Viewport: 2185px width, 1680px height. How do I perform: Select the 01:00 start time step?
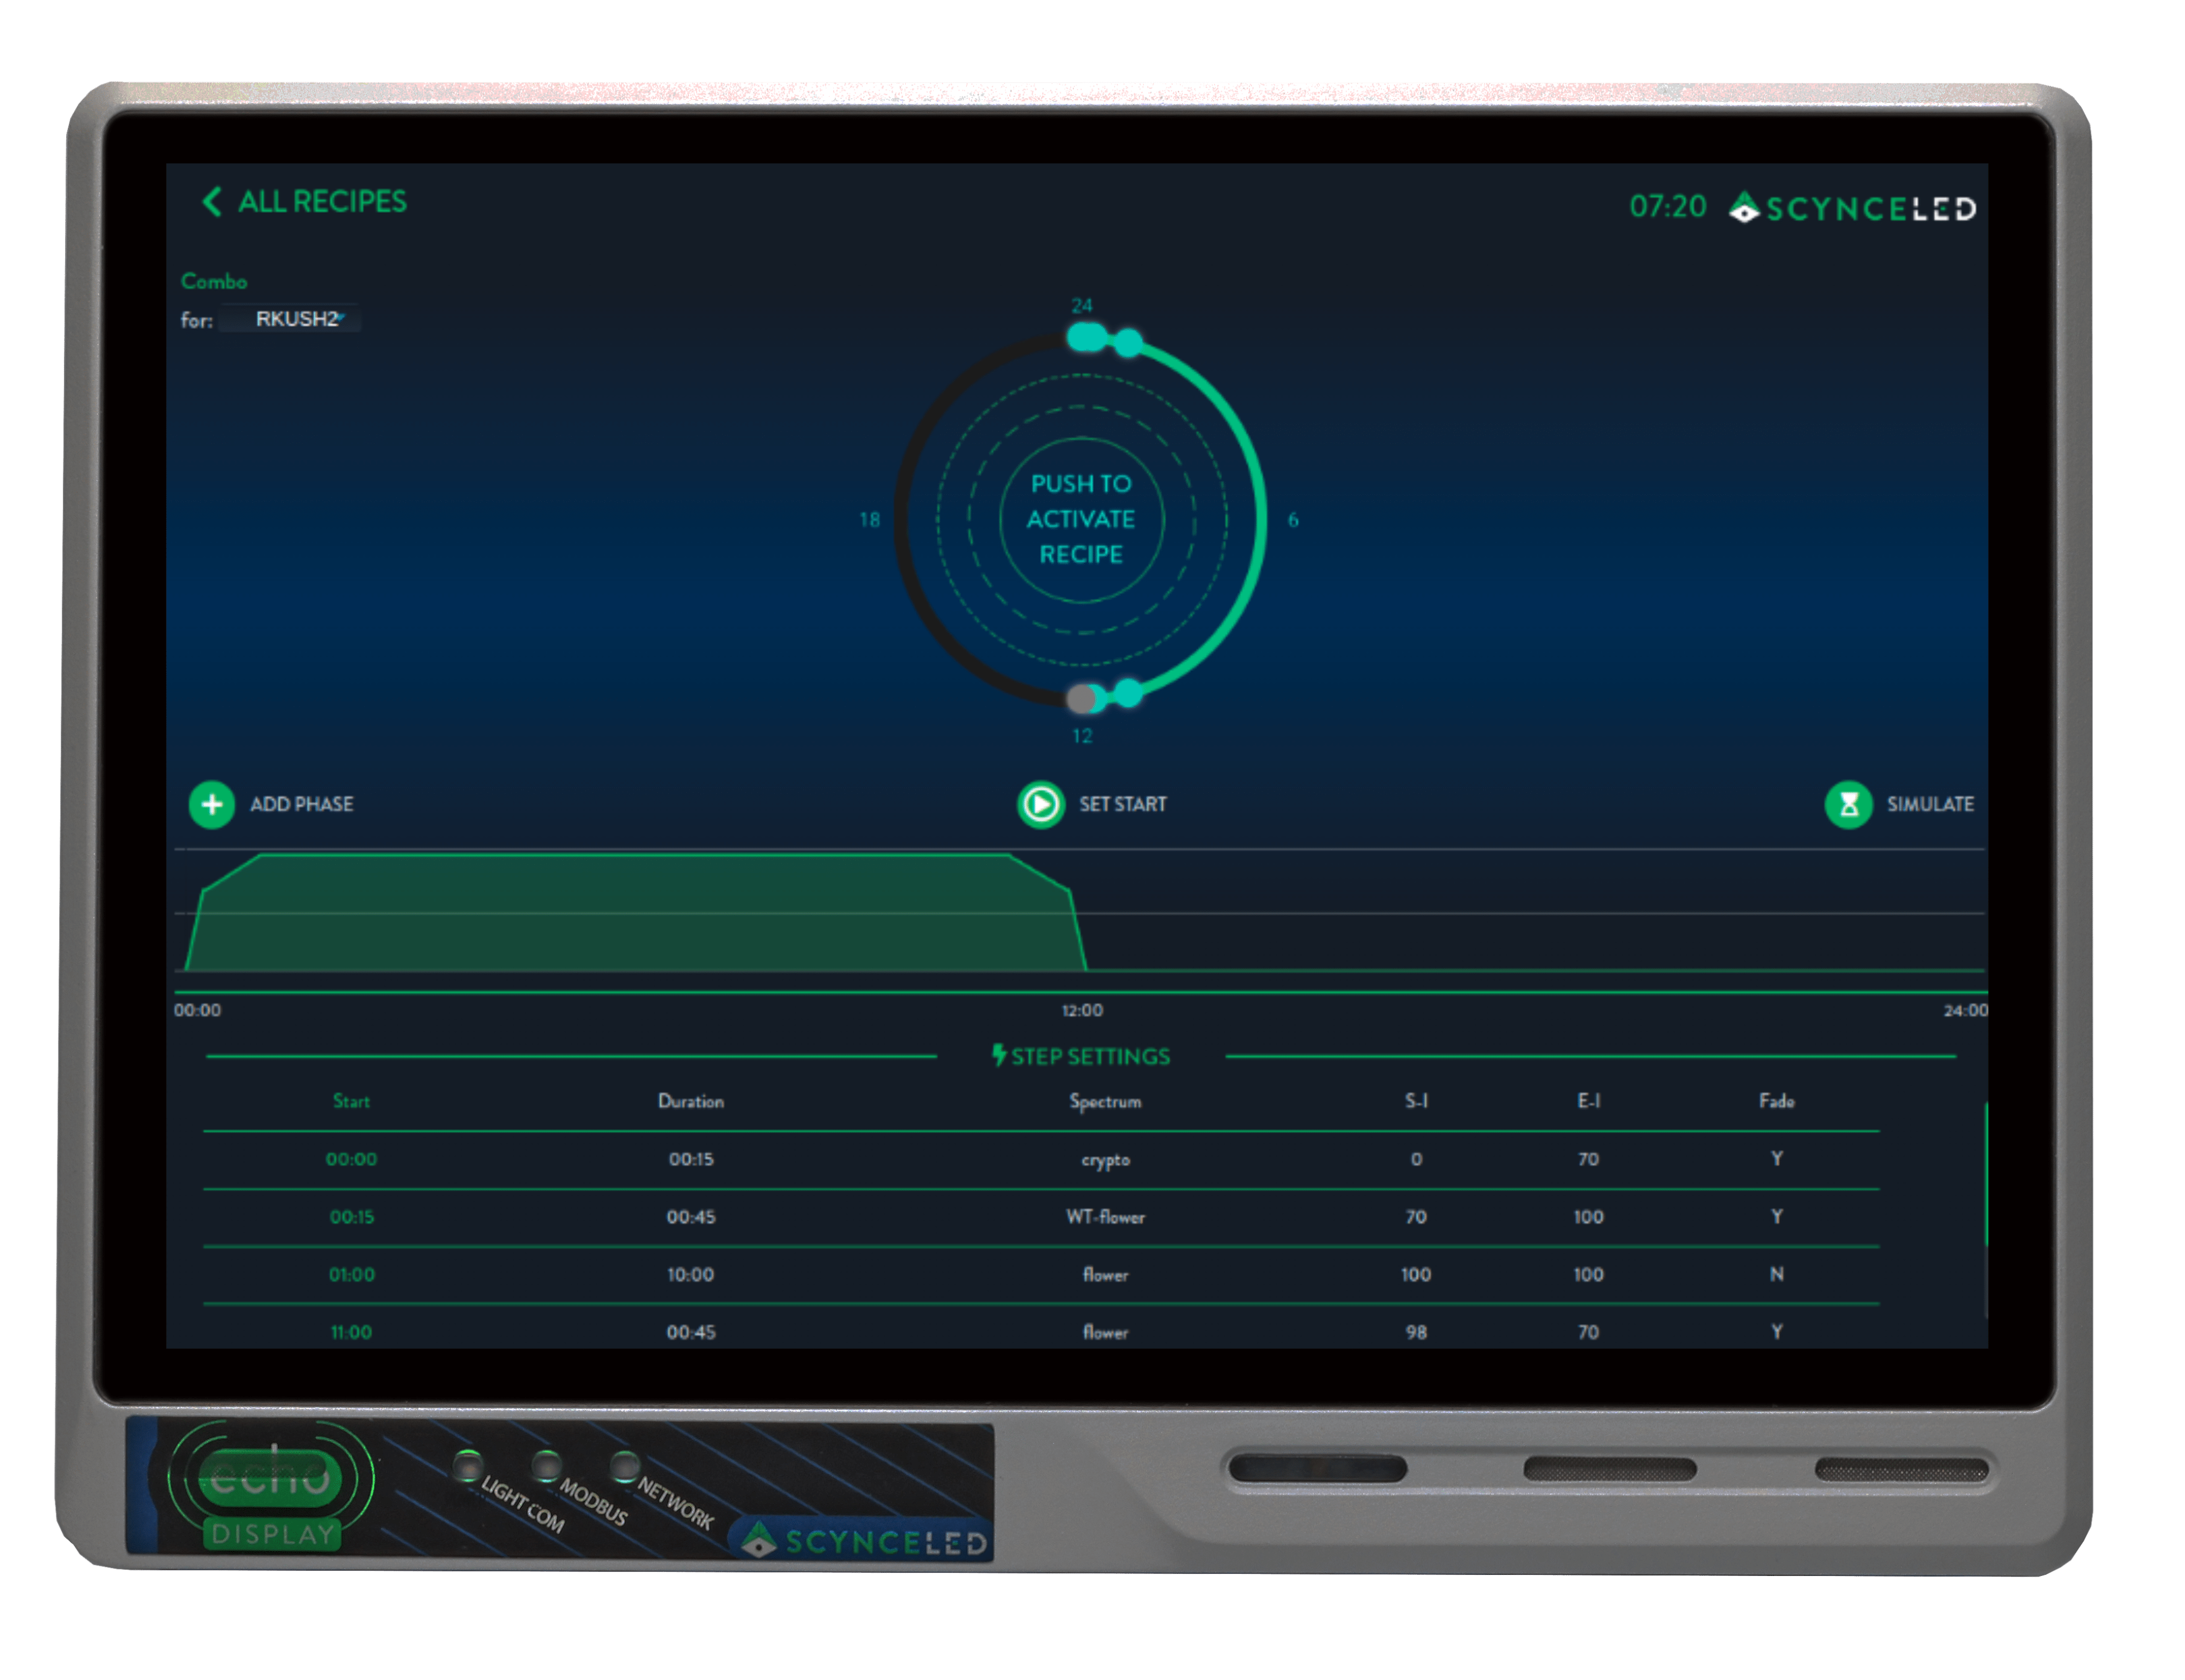(351, 1274)
